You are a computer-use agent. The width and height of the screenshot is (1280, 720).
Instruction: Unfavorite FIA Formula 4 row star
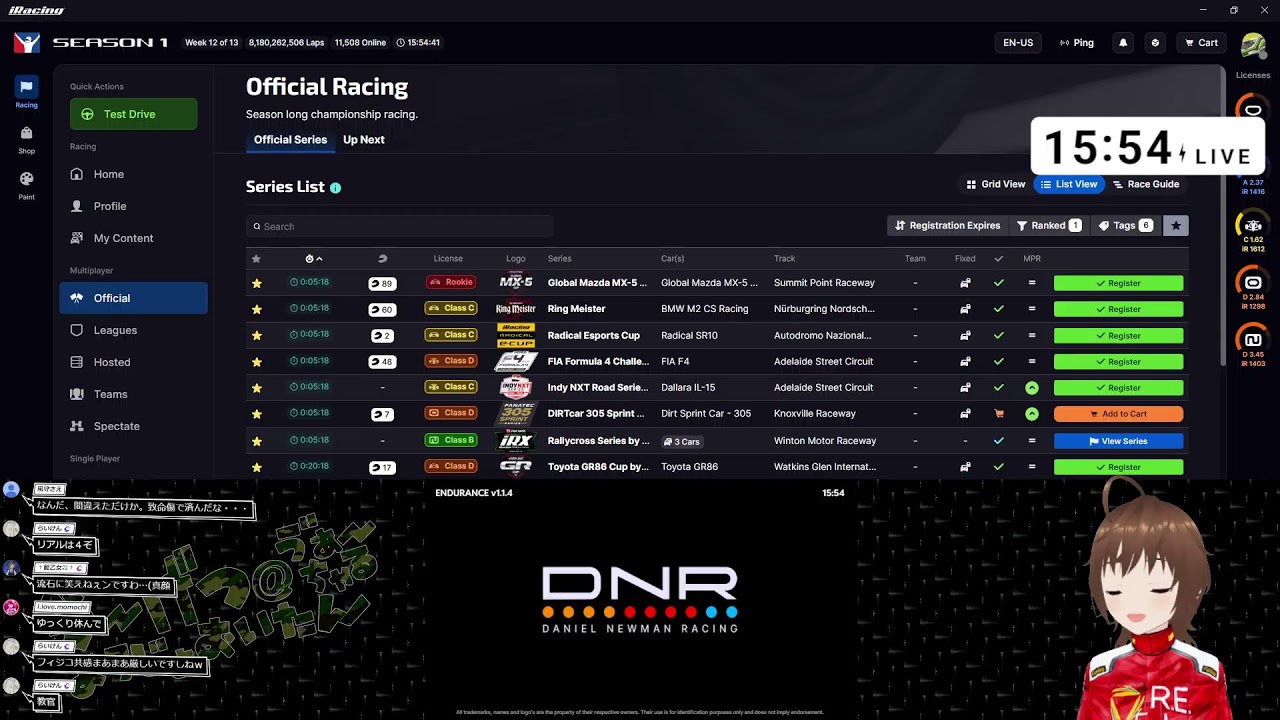click(257, 361)
